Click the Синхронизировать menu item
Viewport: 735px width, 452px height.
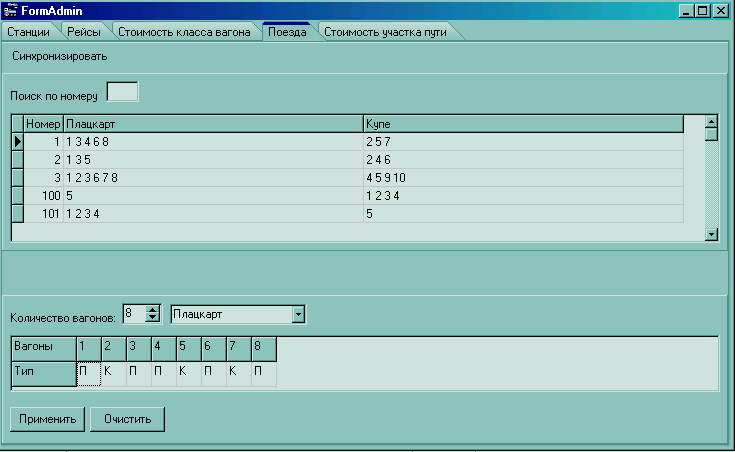coord(60,56)
